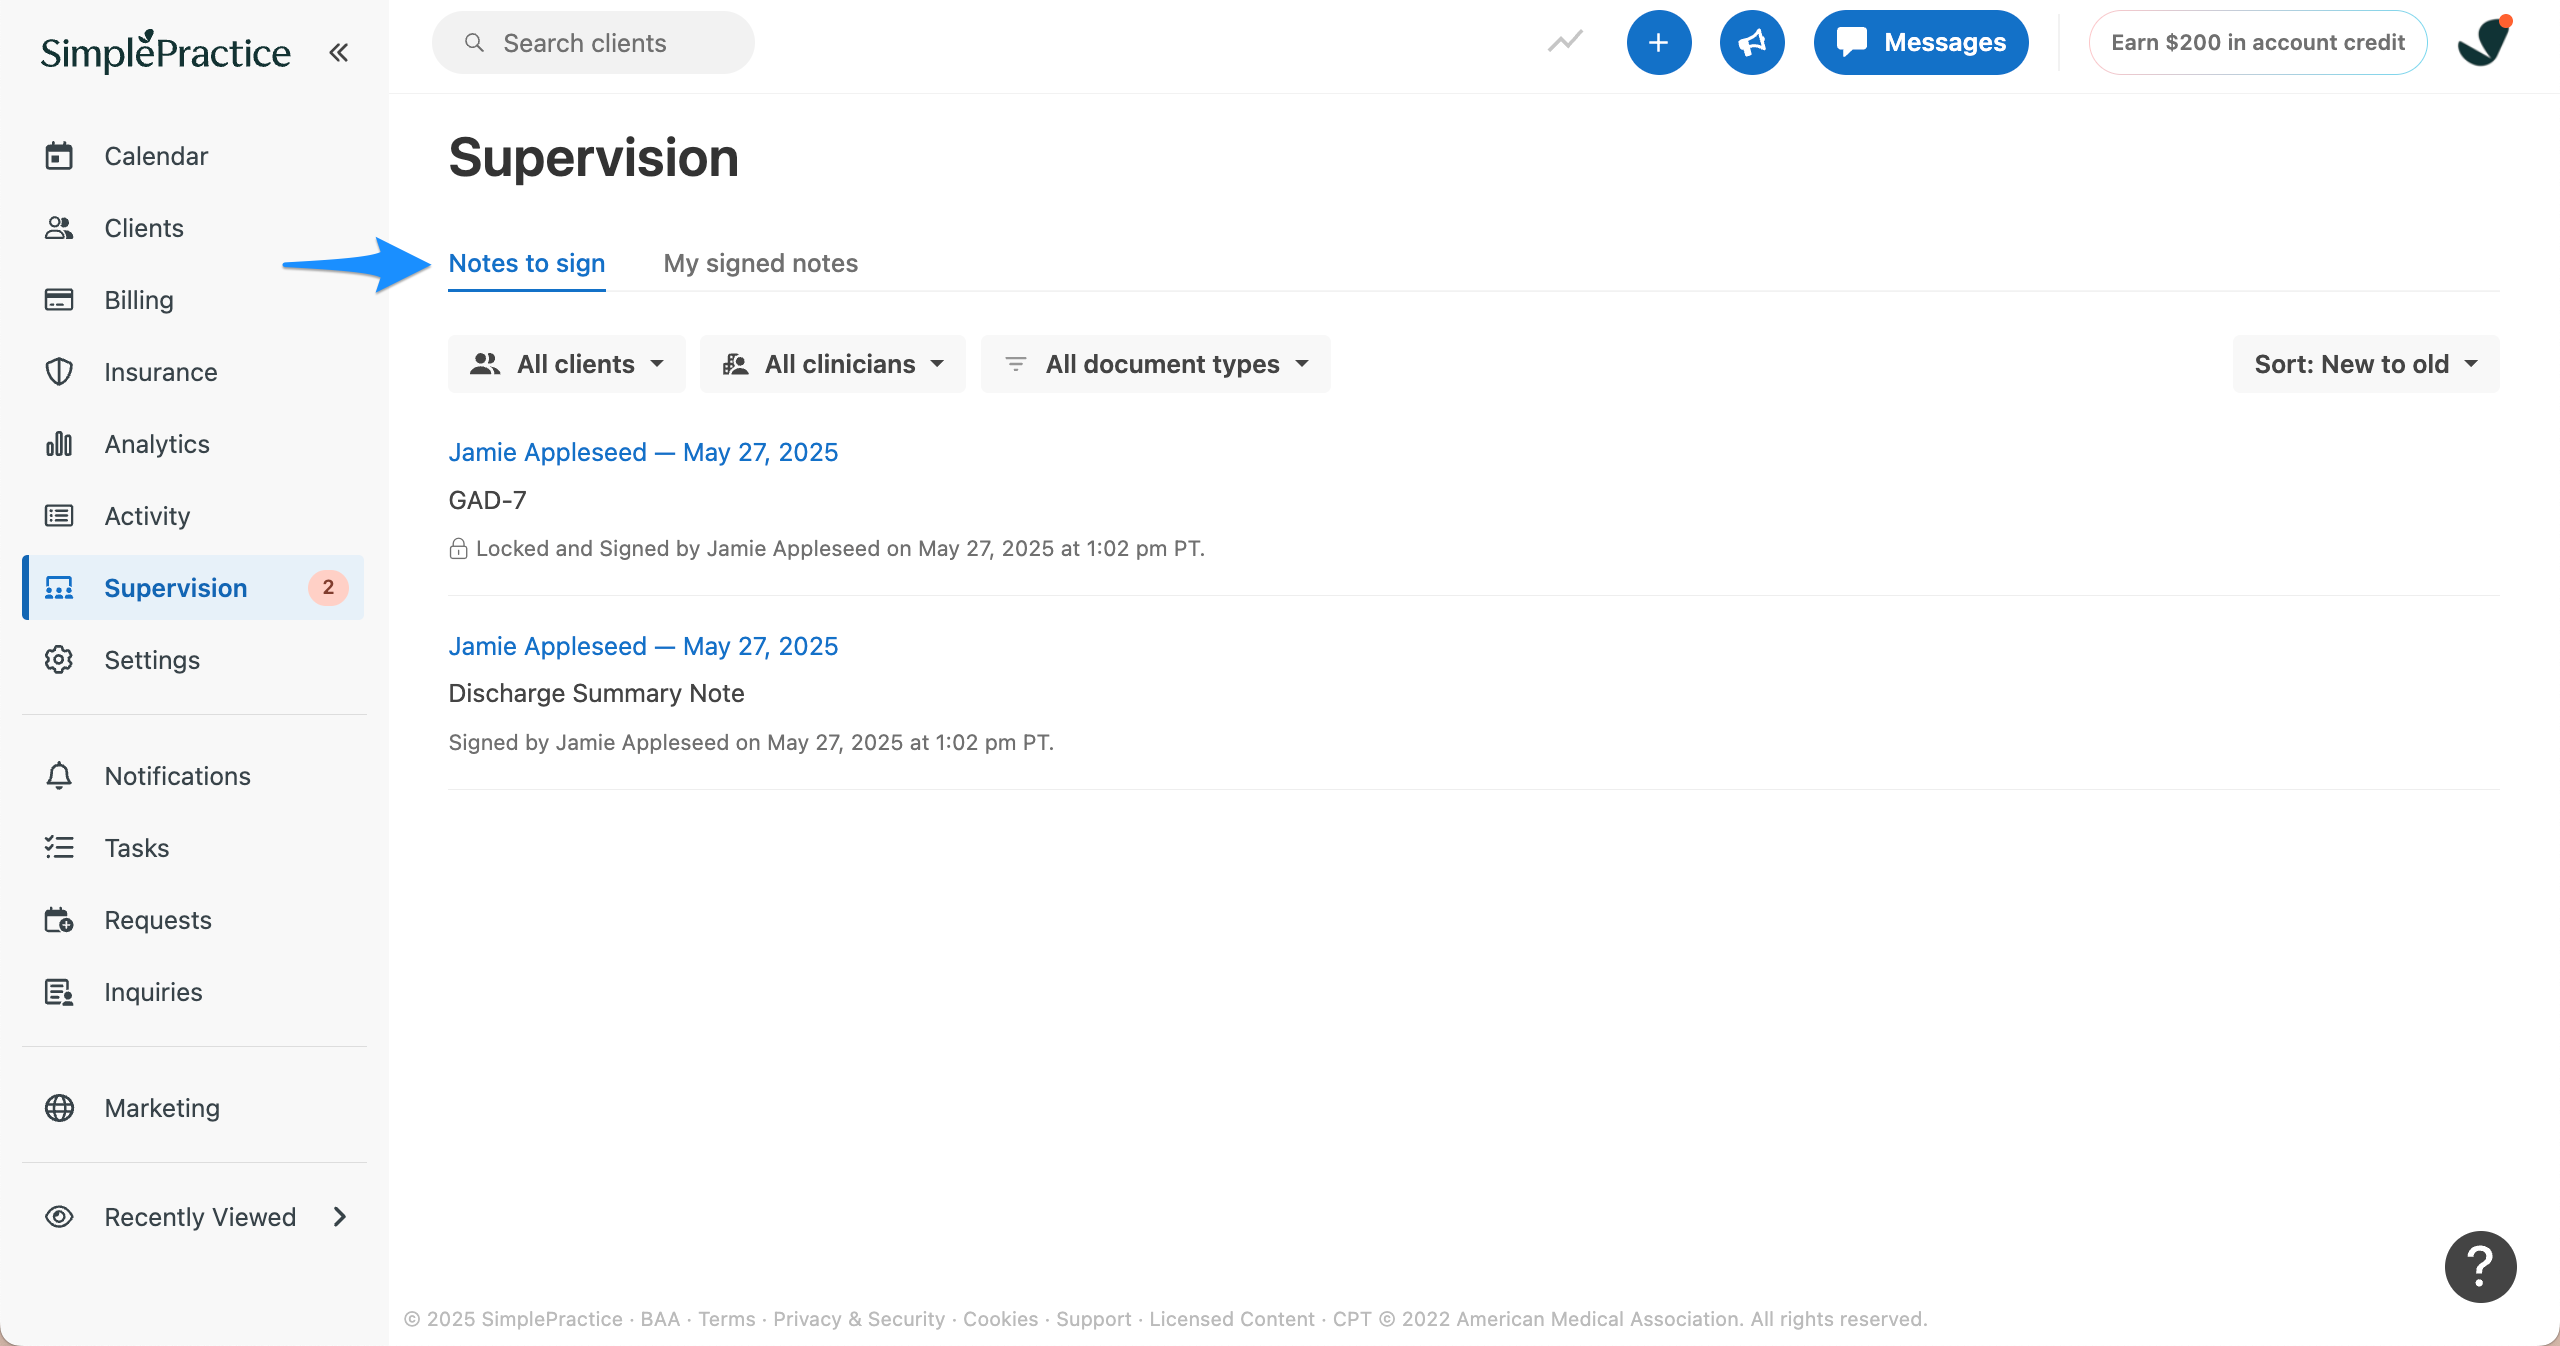Click the blue plus create button
2560x1346 pixels.
point(1658,43)
